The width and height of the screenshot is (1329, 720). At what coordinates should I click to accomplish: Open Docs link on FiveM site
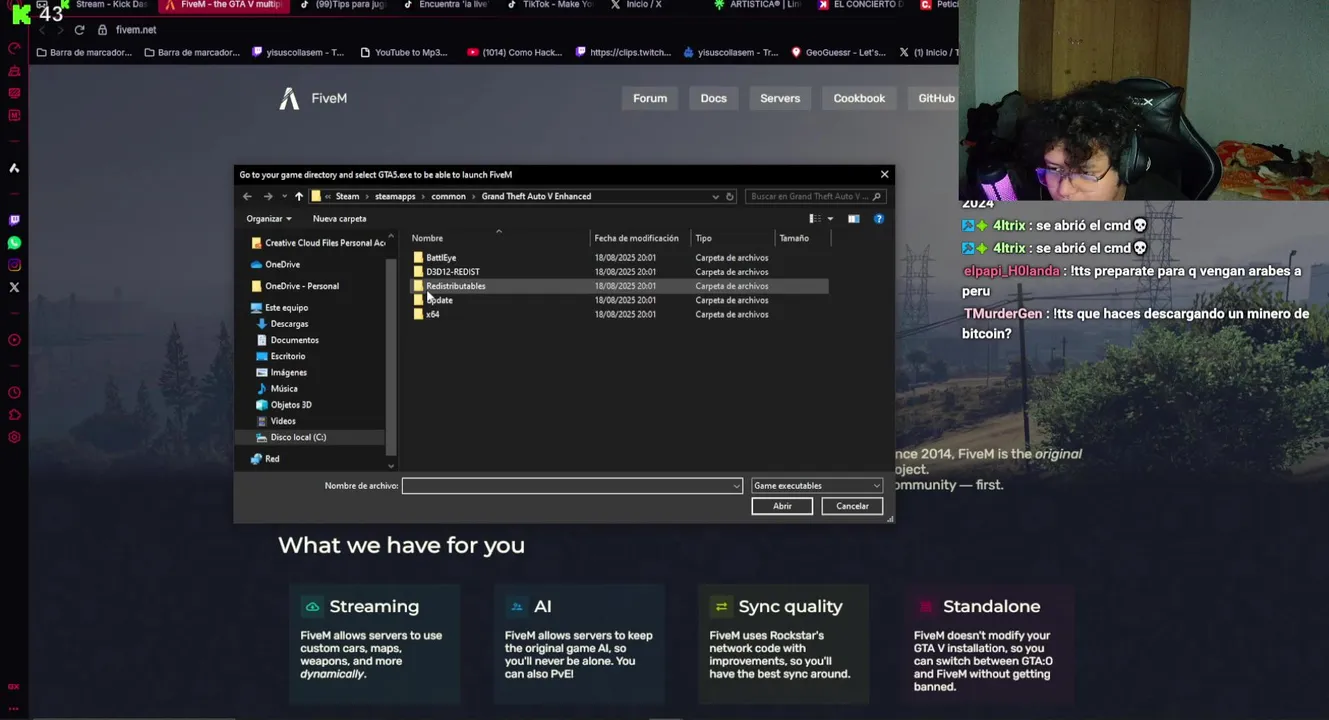click(713, 98)
